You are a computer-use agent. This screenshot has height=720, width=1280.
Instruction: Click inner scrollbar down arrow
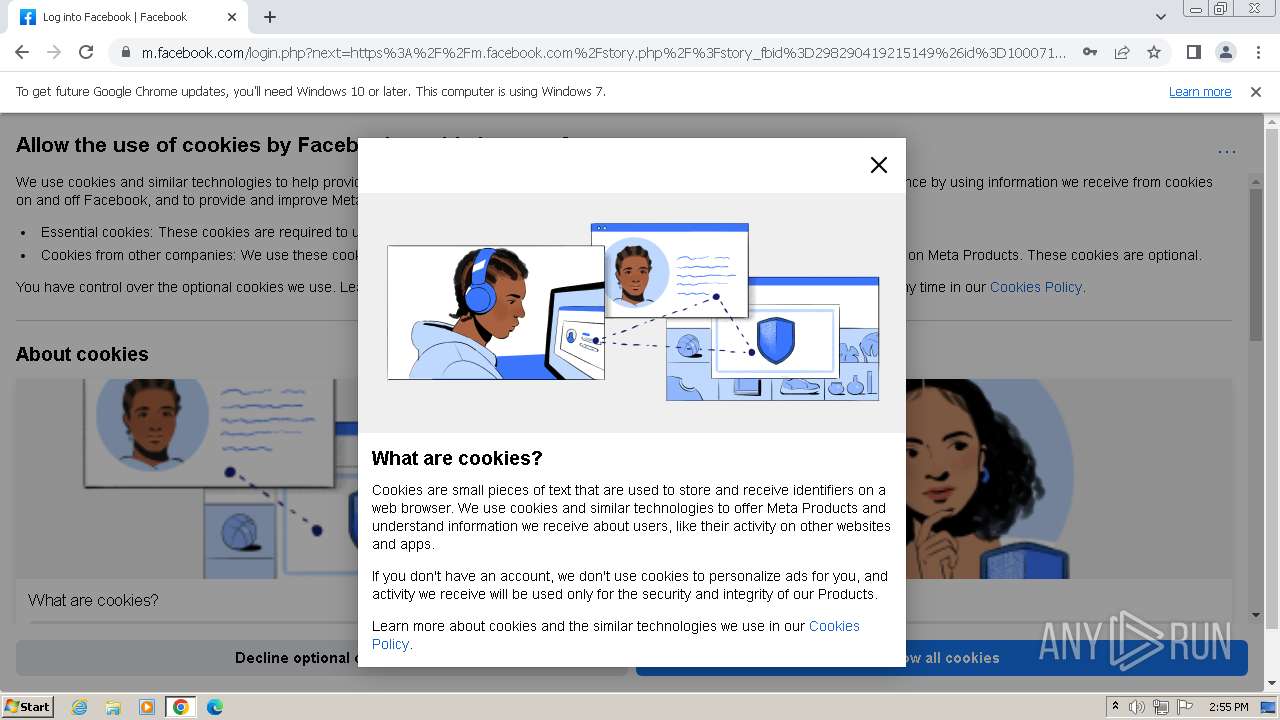pos(1256,615)
